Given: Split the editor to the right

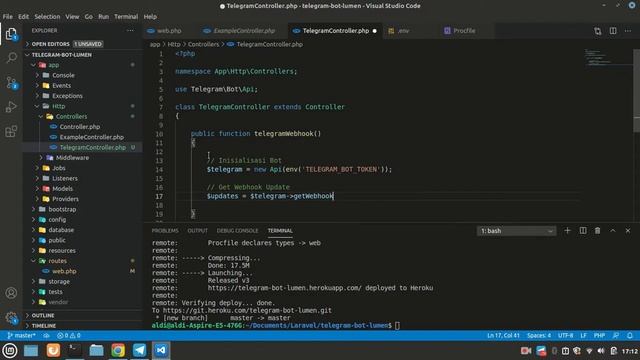Looking at the screenshot, I should pyautogui.click(x=613, y=31).
